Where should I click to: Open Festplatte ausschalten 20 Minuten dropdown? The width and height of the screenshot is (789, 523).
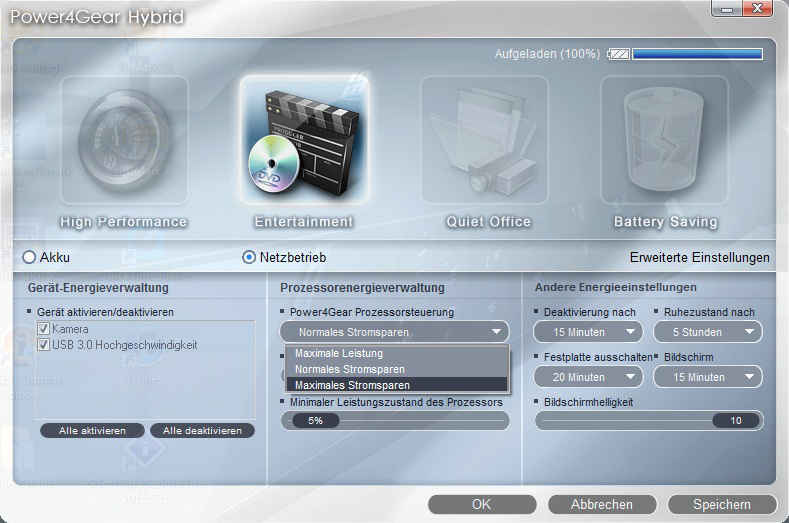point(588,377)
